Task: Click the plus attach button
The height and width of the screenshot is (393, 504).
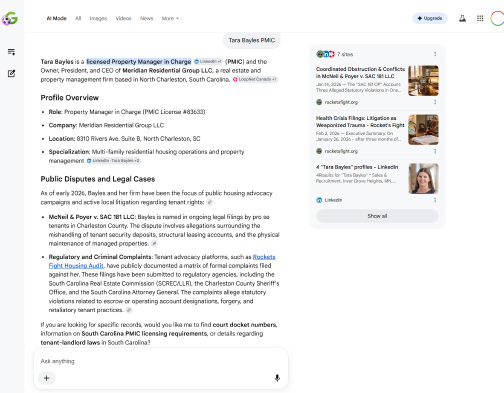Action: point(47,378)
